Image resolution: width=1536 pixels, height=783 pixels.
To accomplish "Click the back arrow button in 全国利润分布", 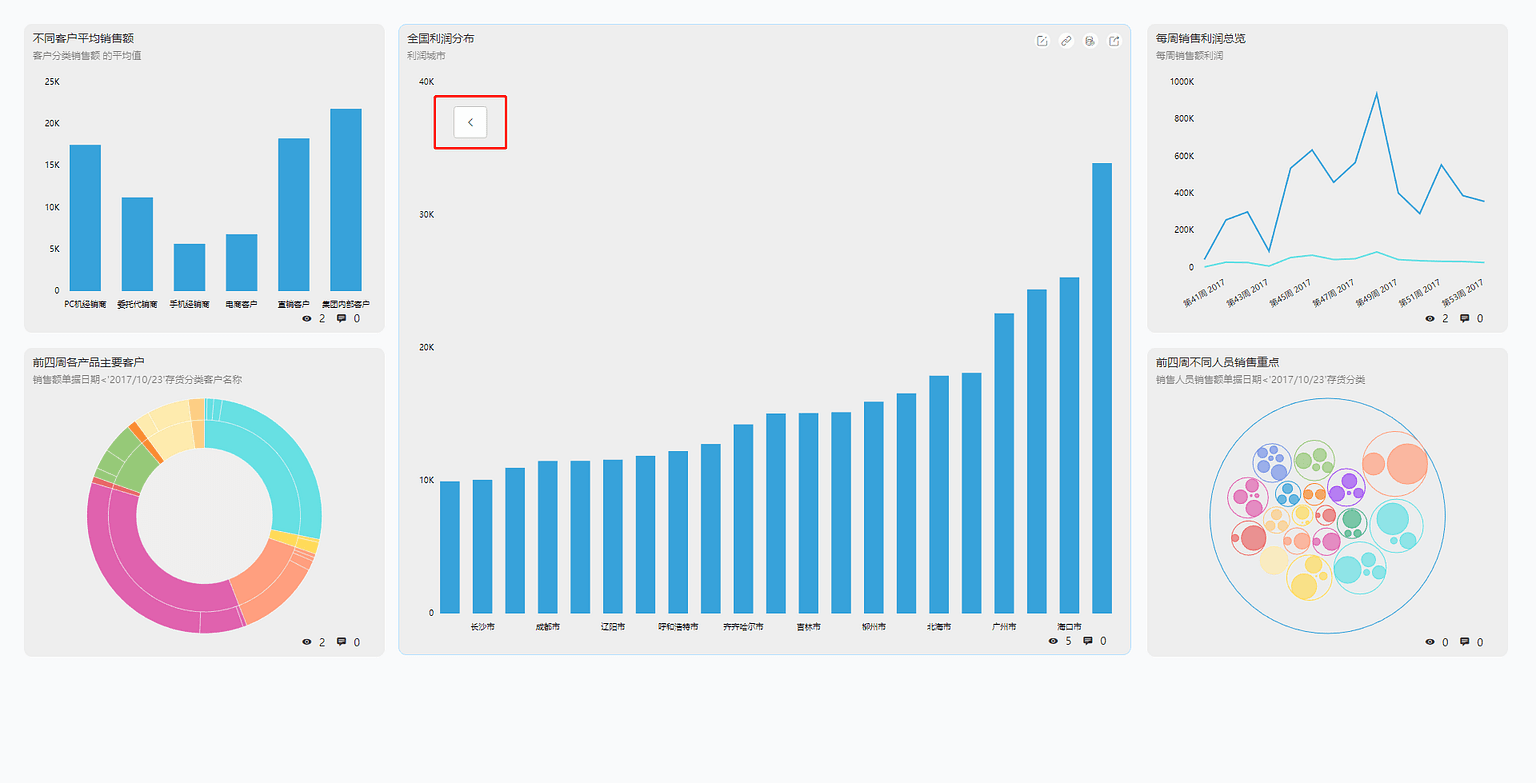I will (470, 122).
